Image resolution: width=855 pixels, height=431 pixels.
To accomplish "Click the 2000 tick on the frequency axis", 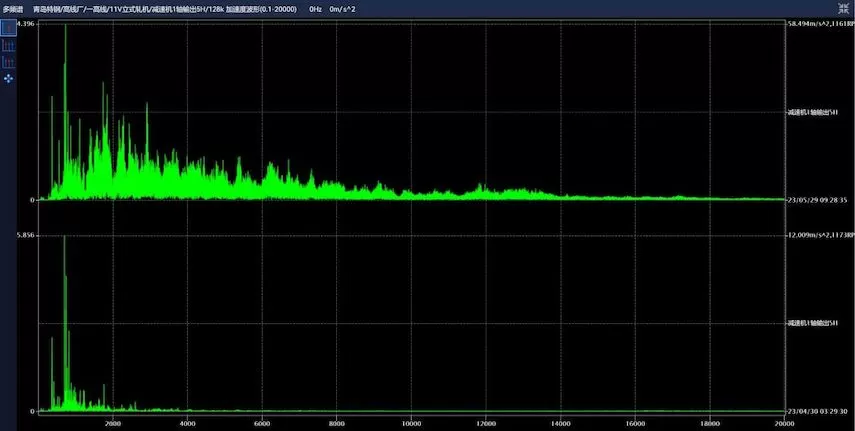I will tap(113, 422).
